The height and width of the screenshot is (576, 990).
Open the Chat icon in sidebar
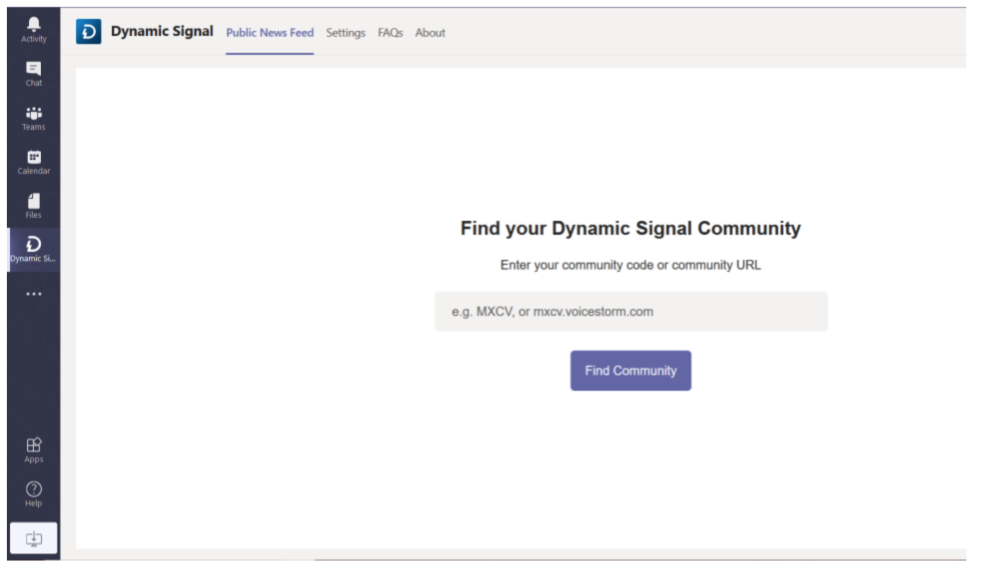[33, 68]
